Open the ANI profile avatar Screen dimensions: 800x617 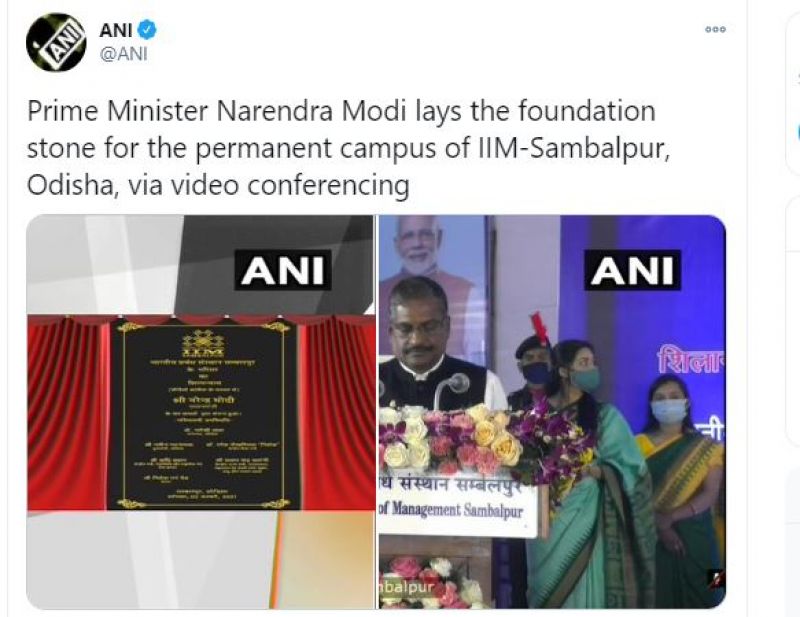(56, 42)
